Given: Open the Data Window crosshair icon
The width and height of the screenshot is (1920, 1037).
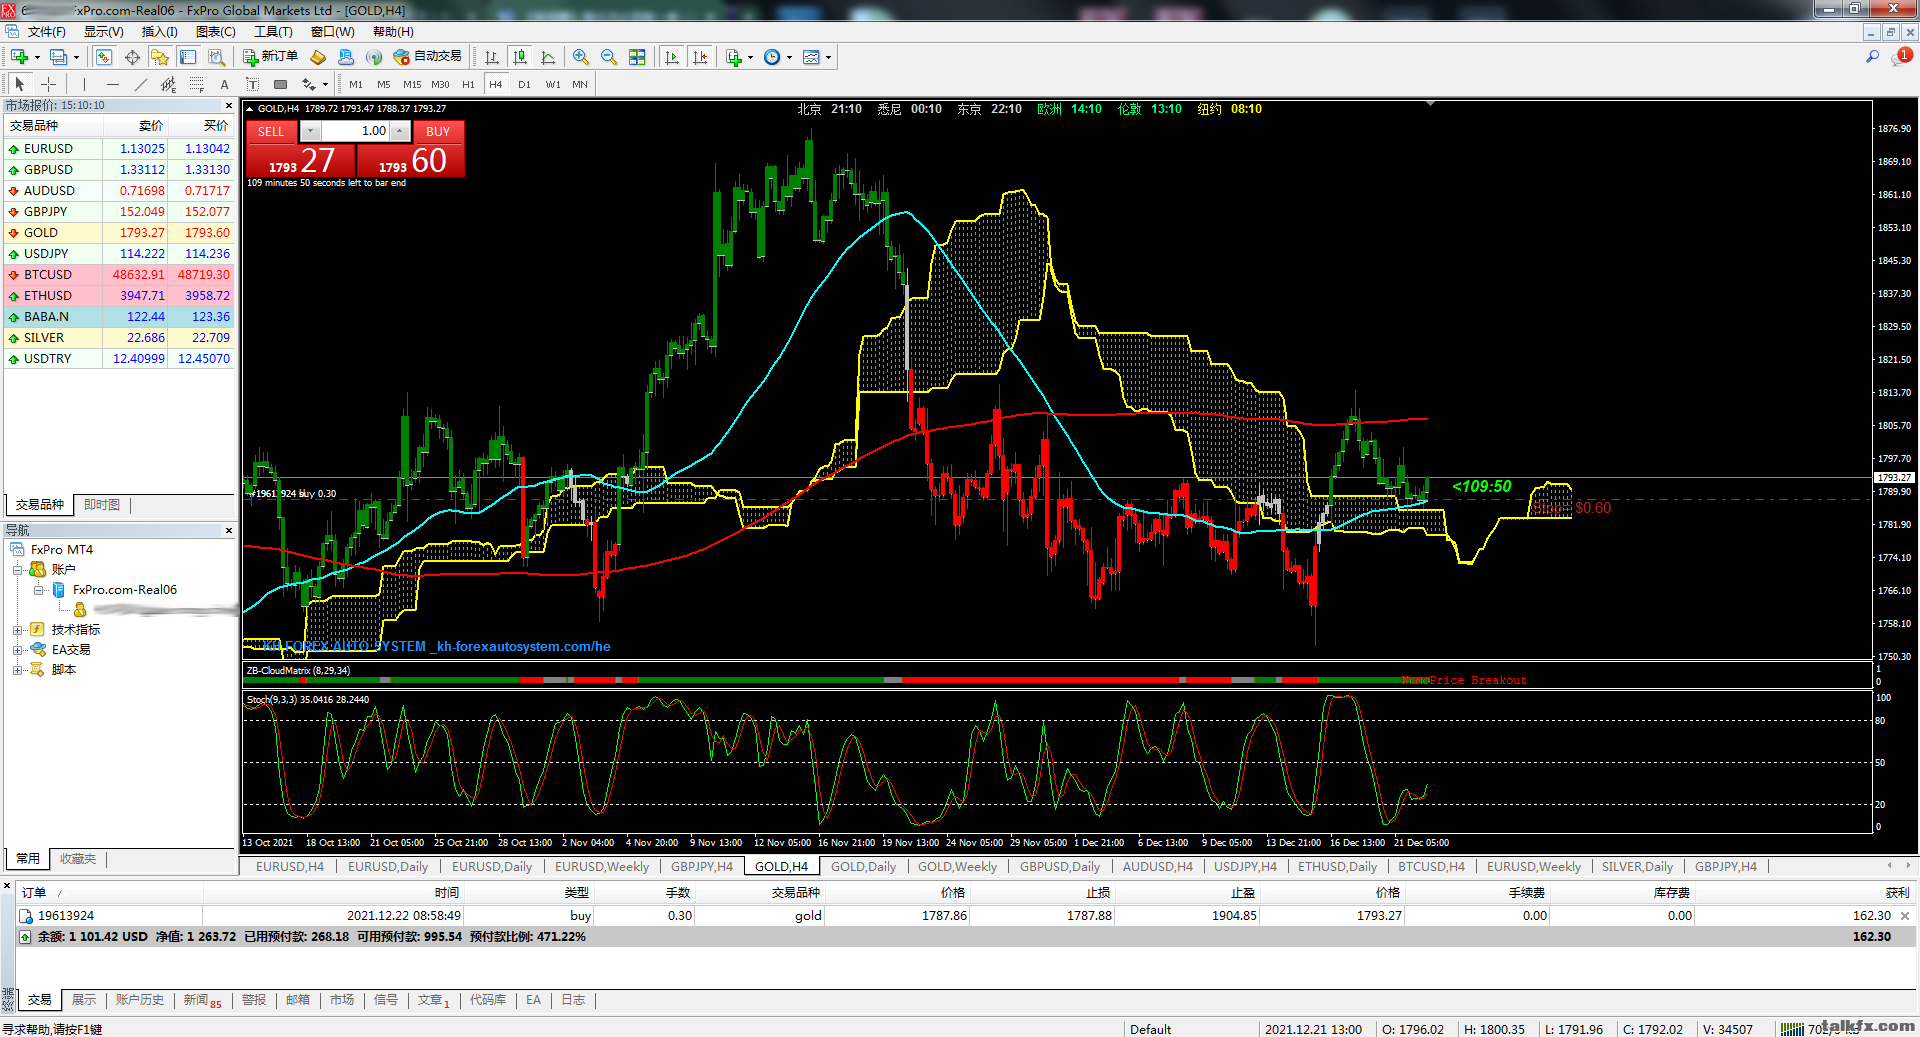Looking at the screenshot, I should click(132, 57).
